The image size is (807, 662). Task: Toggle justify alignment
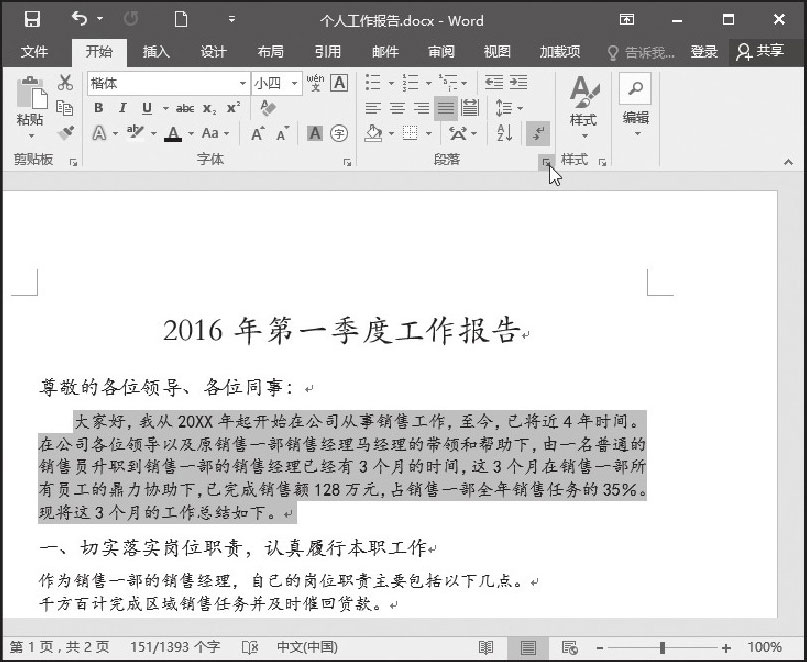(446, 108)
